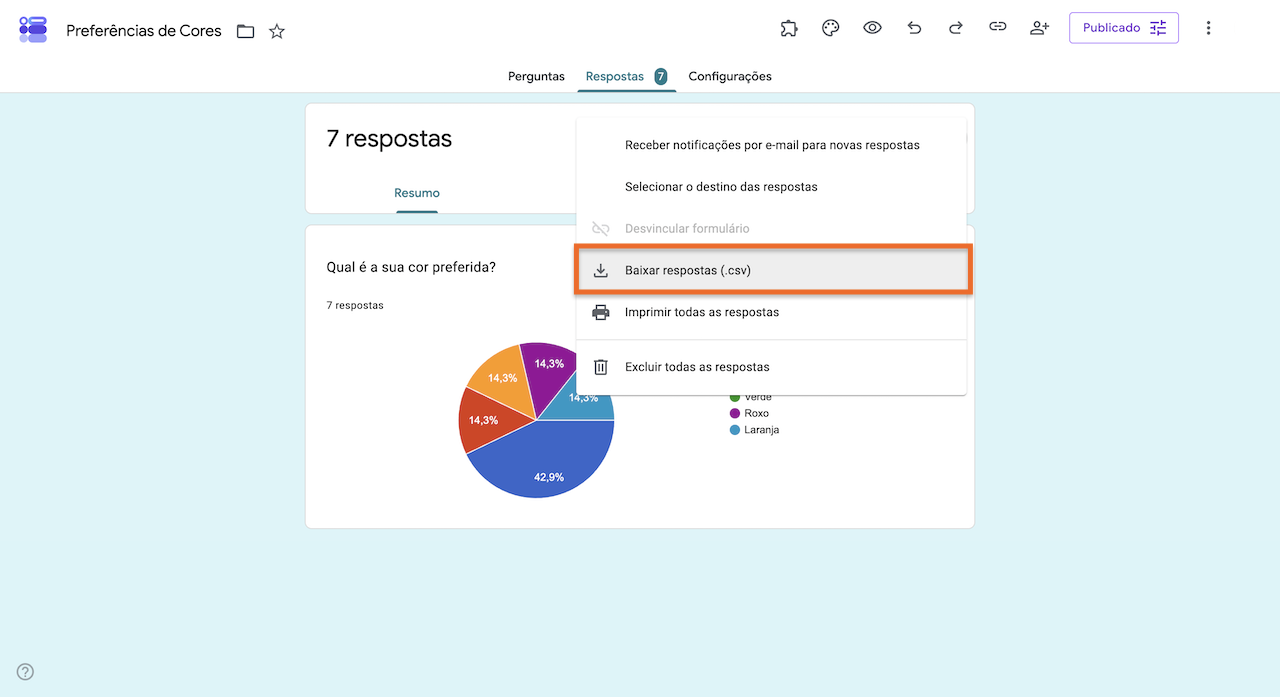This screenshot has width=1280, height=697.
Task: Choose Excluir todas as respostas
Action: click(771, 367)
